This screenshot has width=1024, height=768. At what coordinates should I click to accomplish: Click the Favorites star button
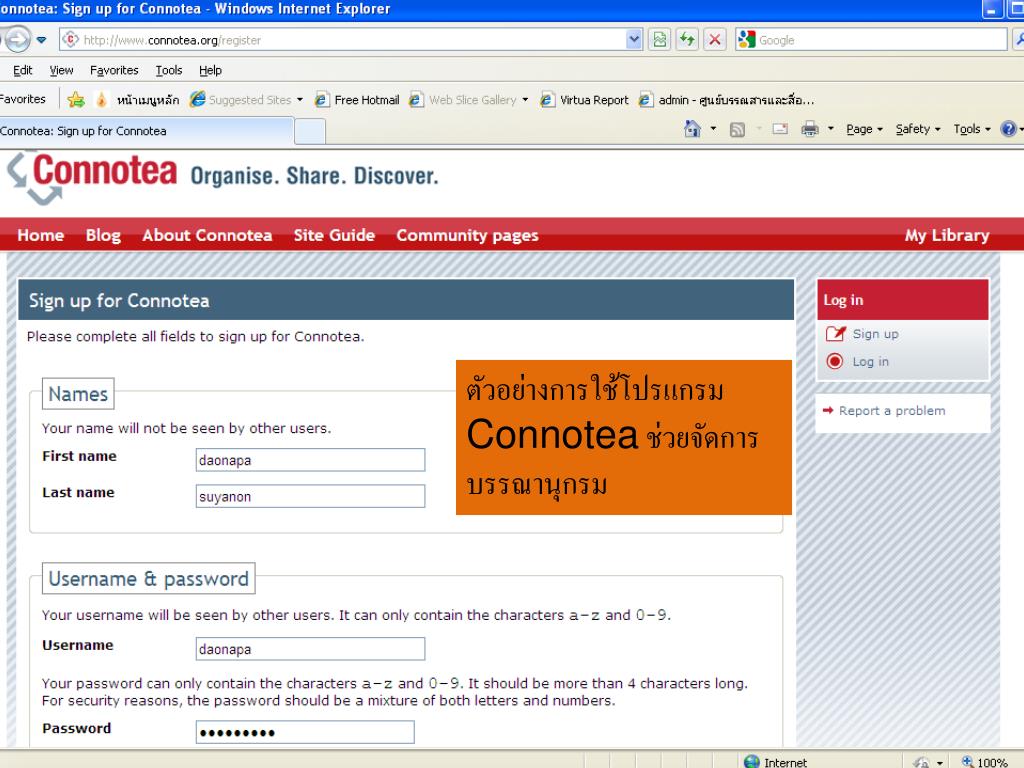pos(23,99)
